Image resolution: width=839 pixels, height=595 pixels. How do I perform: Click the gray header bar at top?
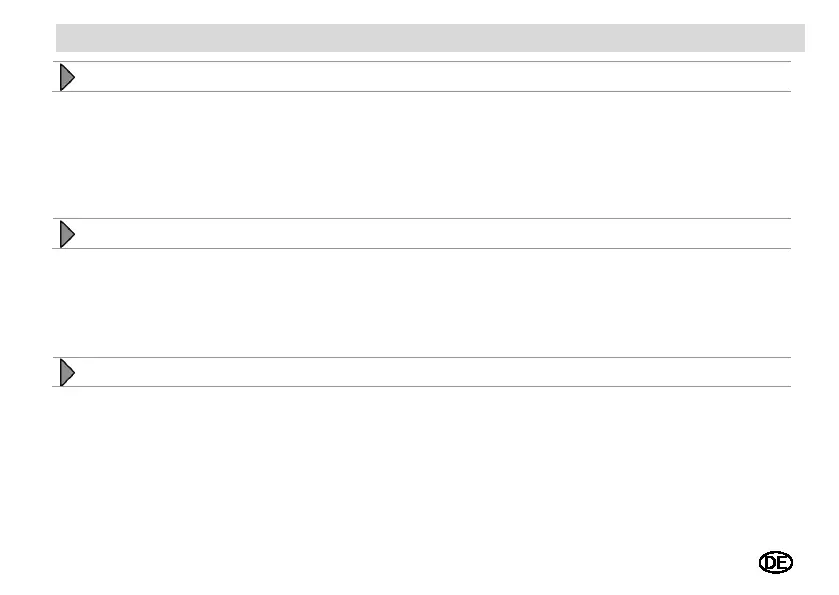[430, 38]
